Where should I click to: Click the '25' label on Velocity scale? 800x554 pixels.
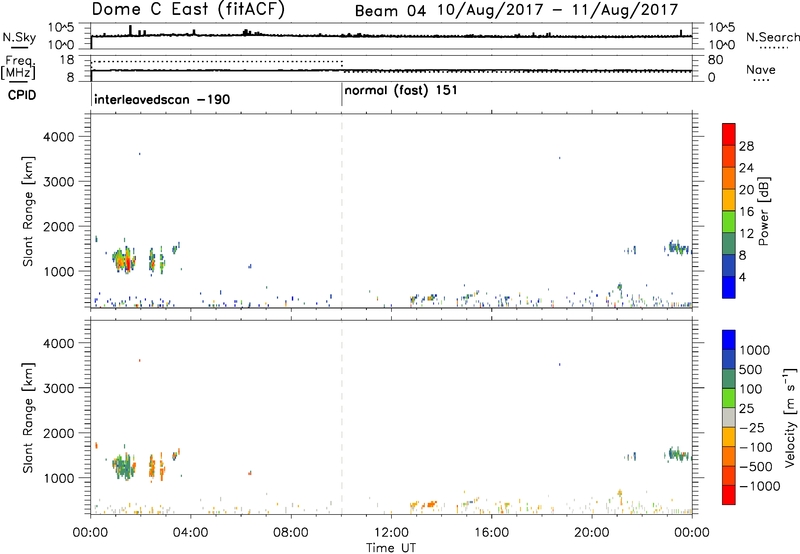[x=747, y=408]
